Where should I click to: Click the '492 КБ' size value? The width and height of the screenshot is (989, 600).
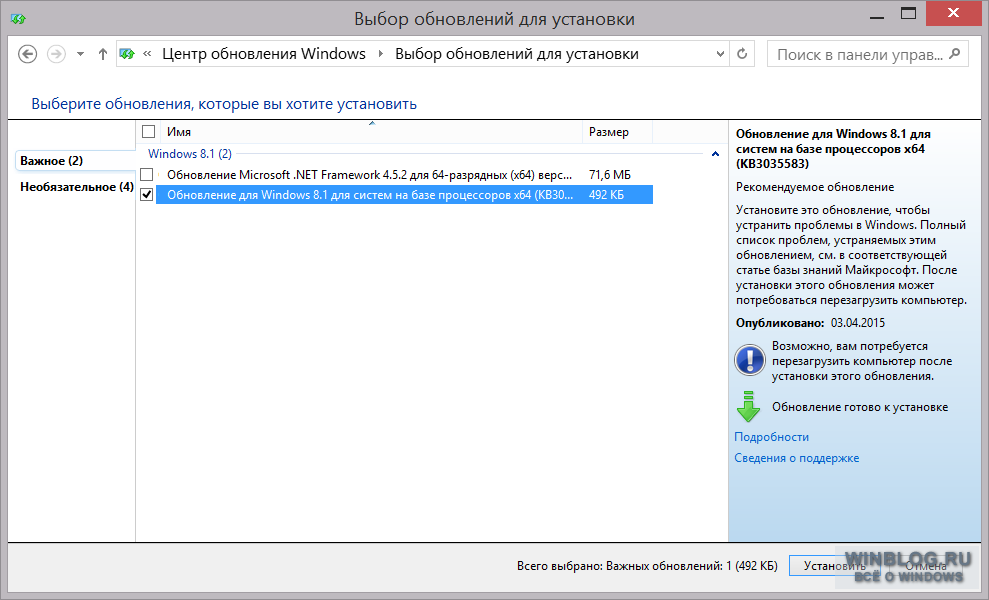(606, 195)
